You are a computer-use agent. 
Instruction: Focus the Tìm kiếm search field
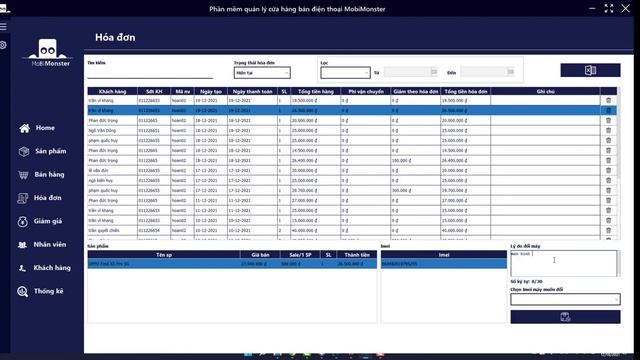click(x=150, y=73)
